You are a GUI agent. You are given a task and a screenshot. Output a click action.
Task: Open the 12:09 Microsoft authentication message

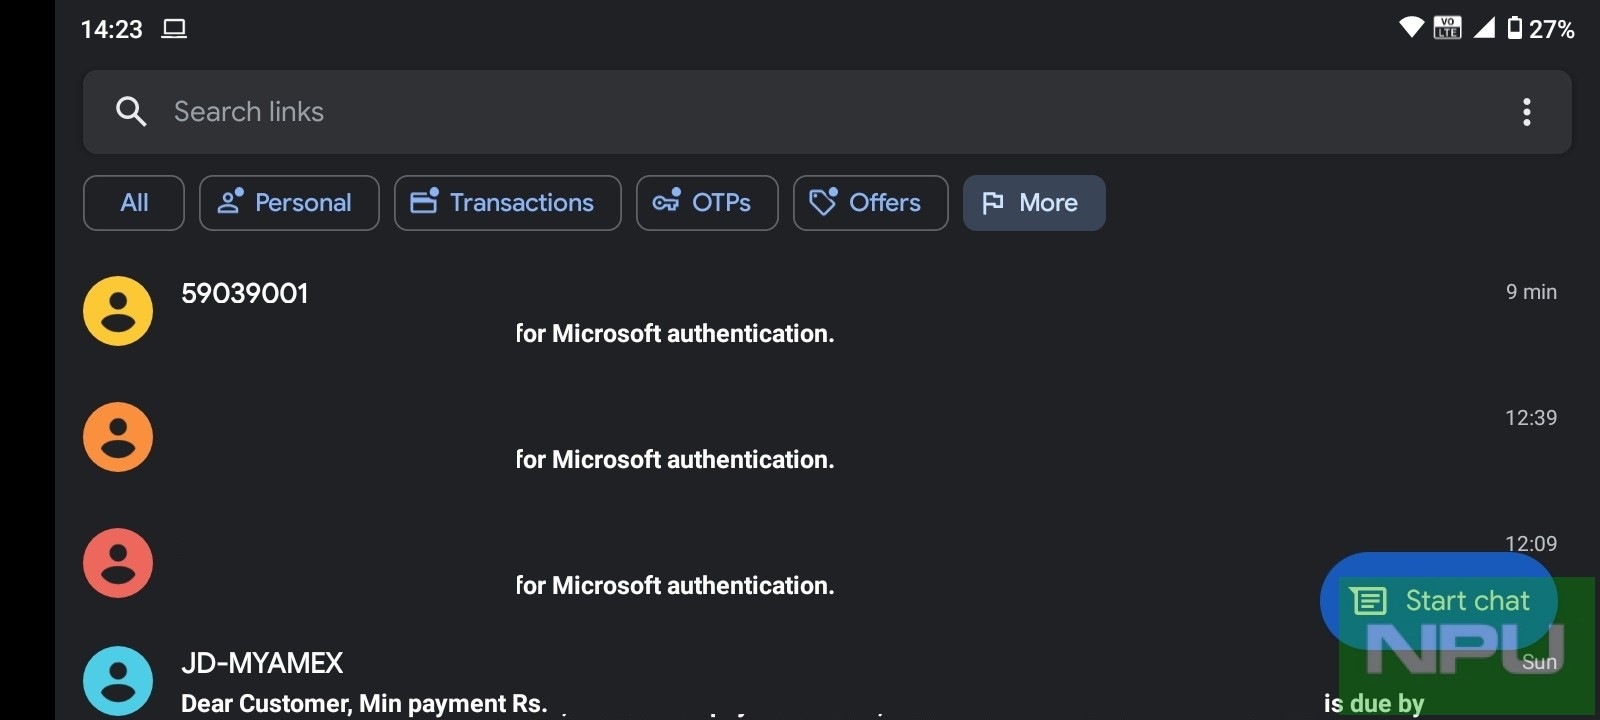[827, 563]
